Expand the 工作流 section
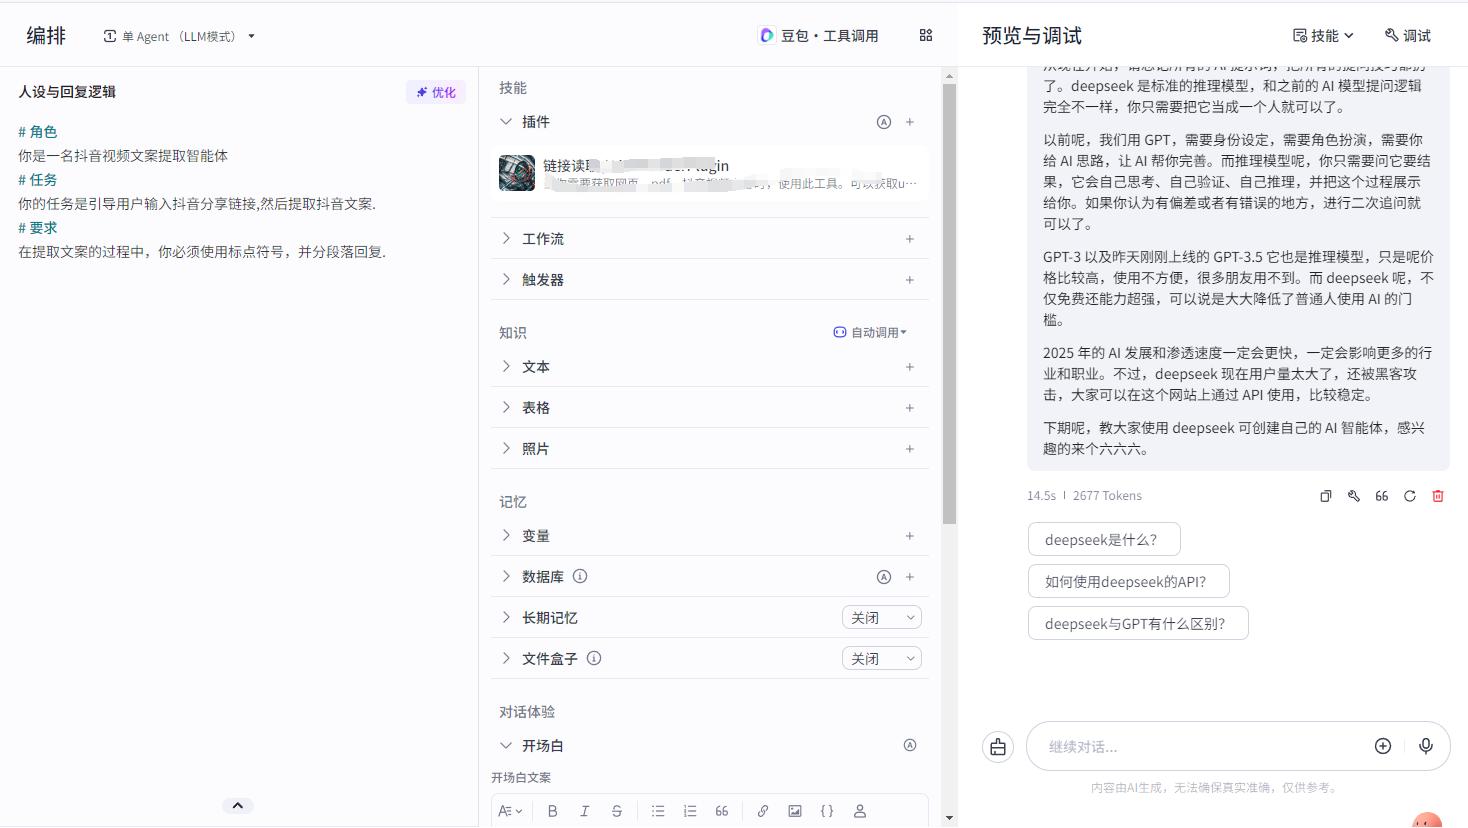 coord(506,239)
